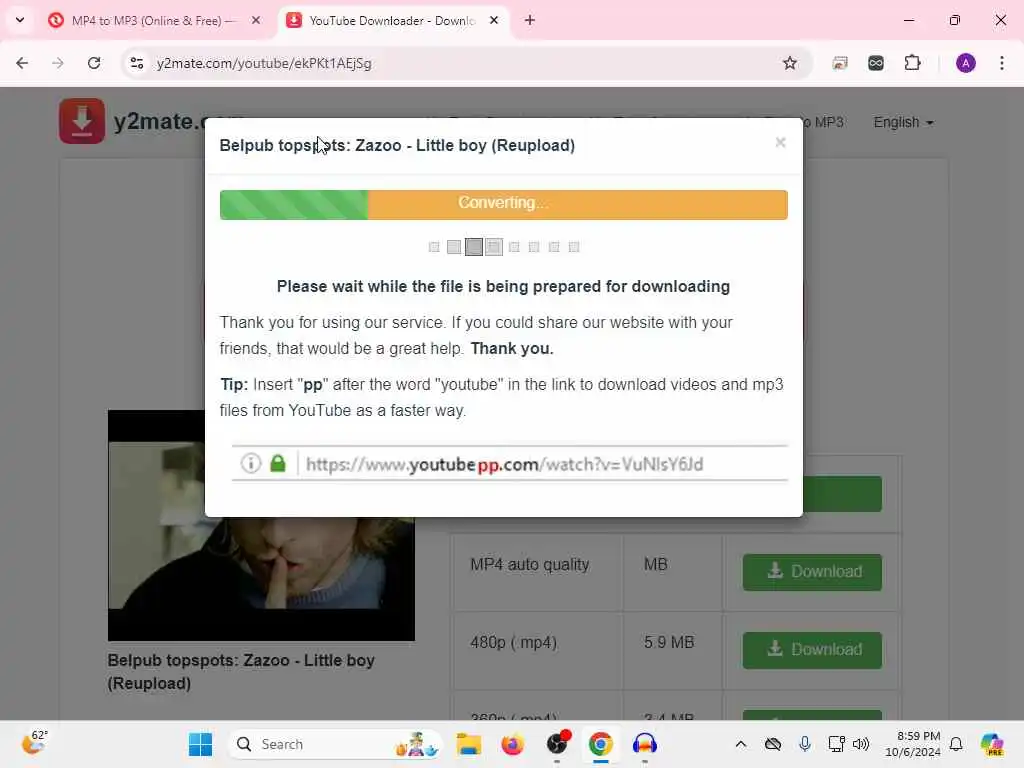Open the notifications bell
This screenshot has height=768, width=1024.
(956, 744)
